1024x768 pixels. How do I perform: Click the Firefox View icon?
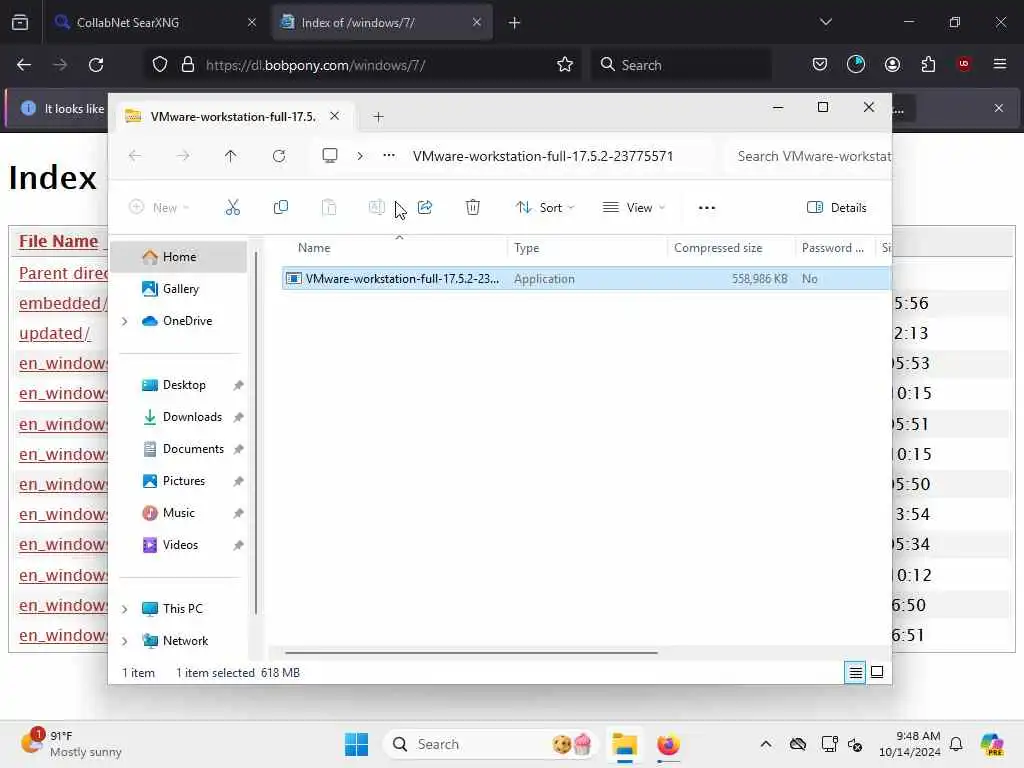20,22
